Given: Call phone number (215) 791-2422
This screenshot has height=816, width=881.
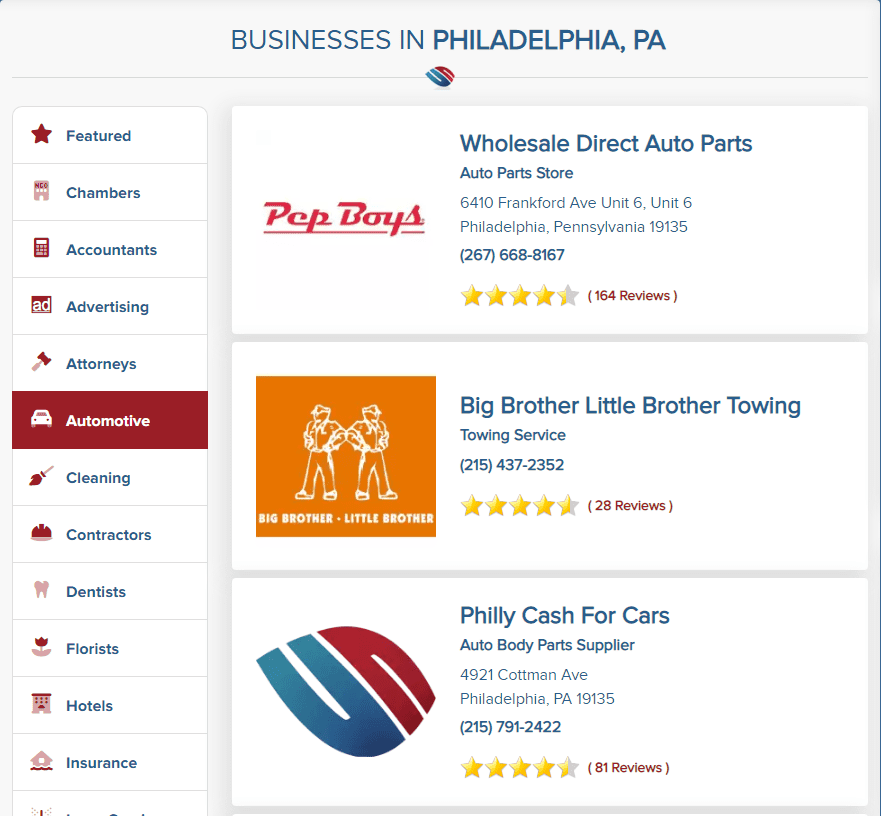Looking at the screenshot, I should (x=510, y=727).
